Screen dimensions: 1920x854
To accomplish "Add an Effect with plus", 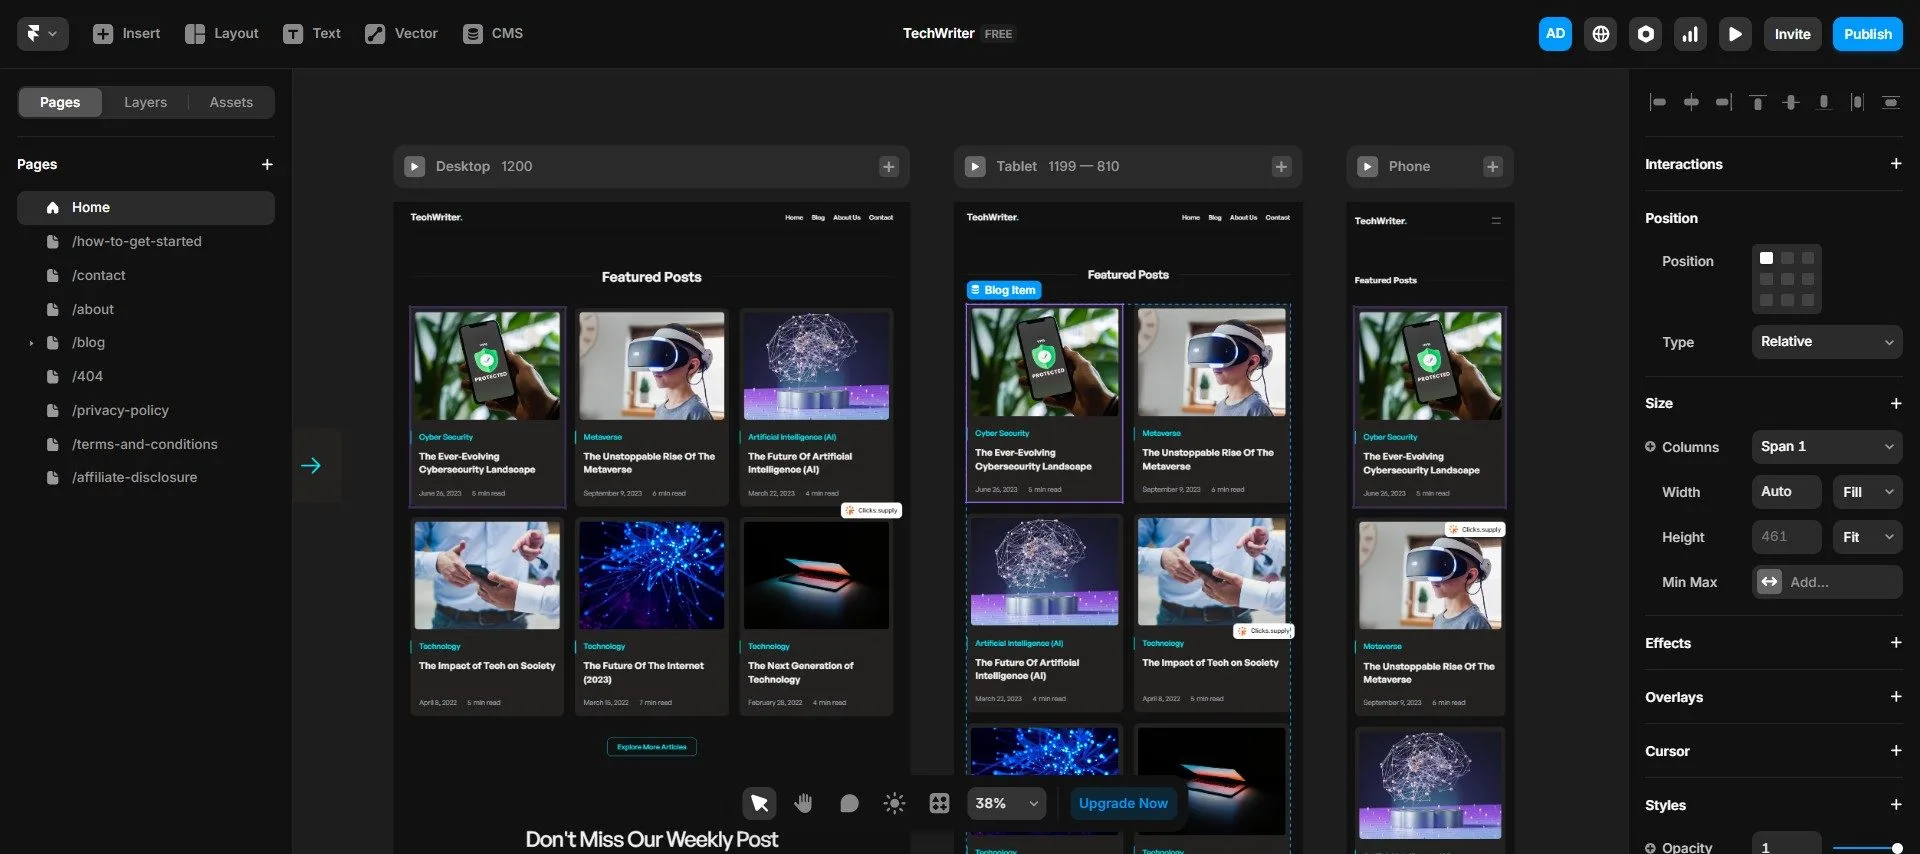I will (x=1895, y=643).
